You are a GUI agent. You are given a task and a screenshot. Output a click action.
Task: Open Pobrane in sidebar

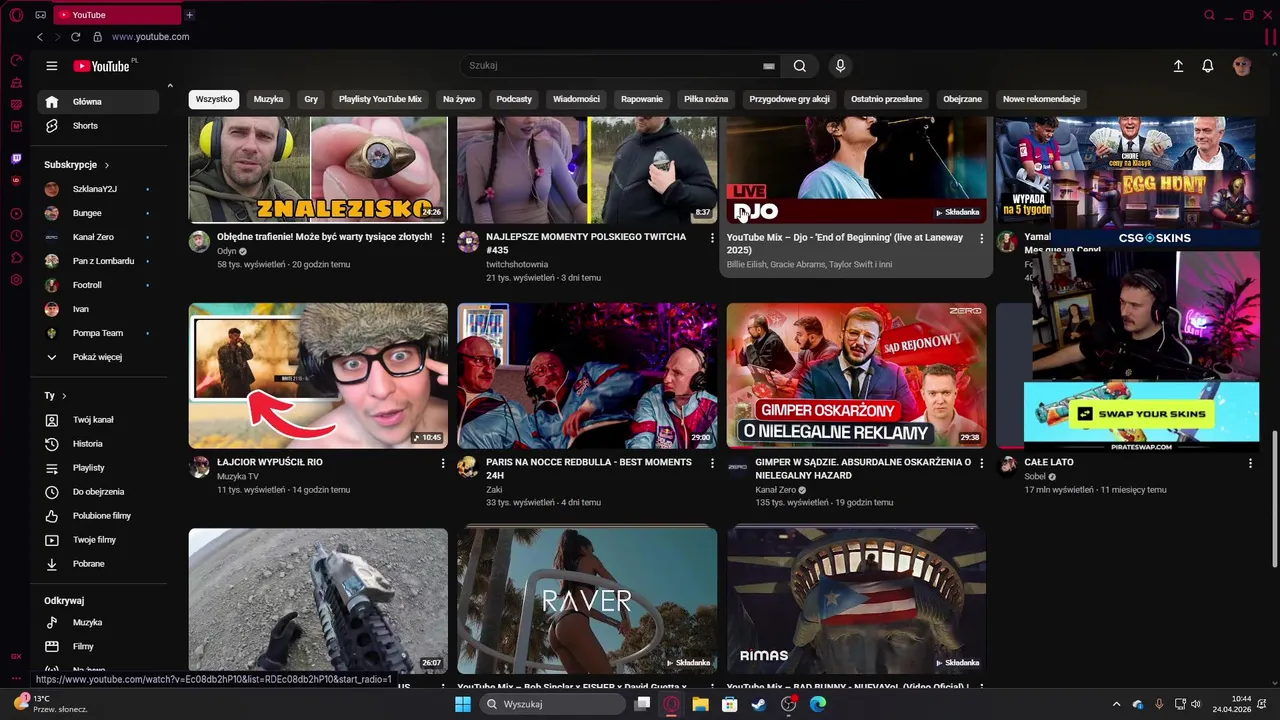pyautogui.click(x=98, y=564)
